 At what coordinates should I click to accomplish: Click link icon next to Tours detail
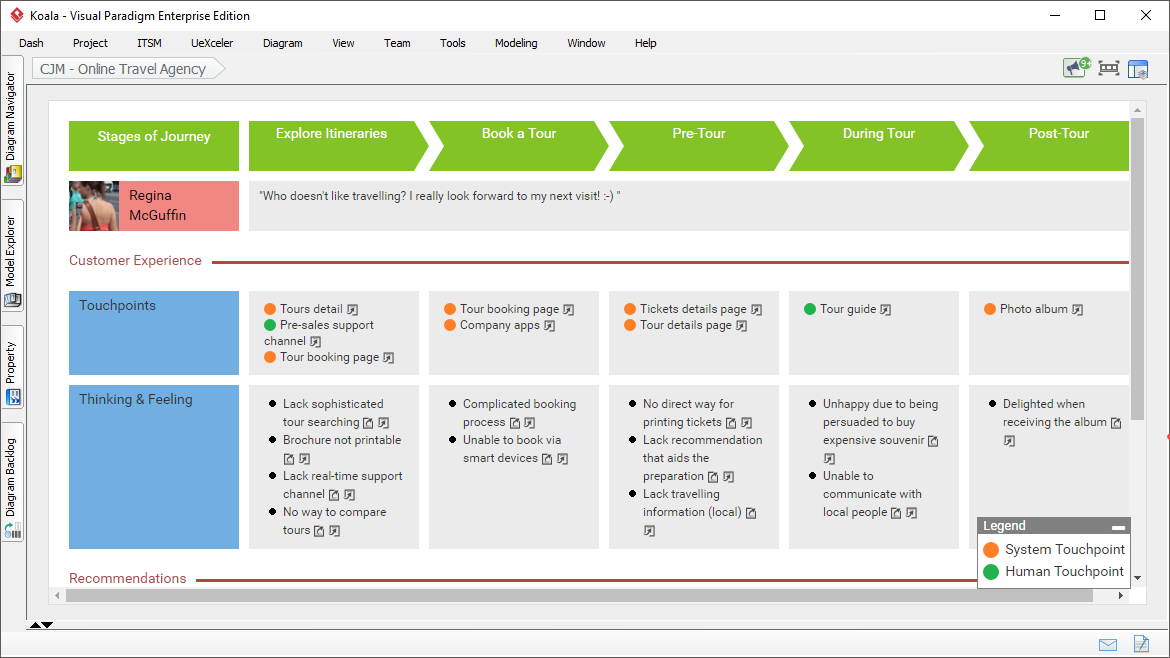(x=352, y=310)
